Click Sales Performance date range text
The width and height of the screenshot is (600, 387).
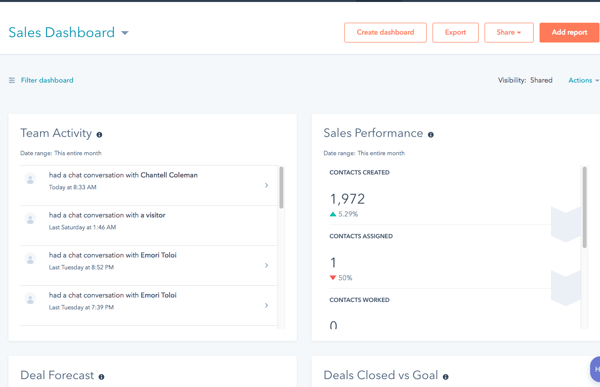coord(364,153)
